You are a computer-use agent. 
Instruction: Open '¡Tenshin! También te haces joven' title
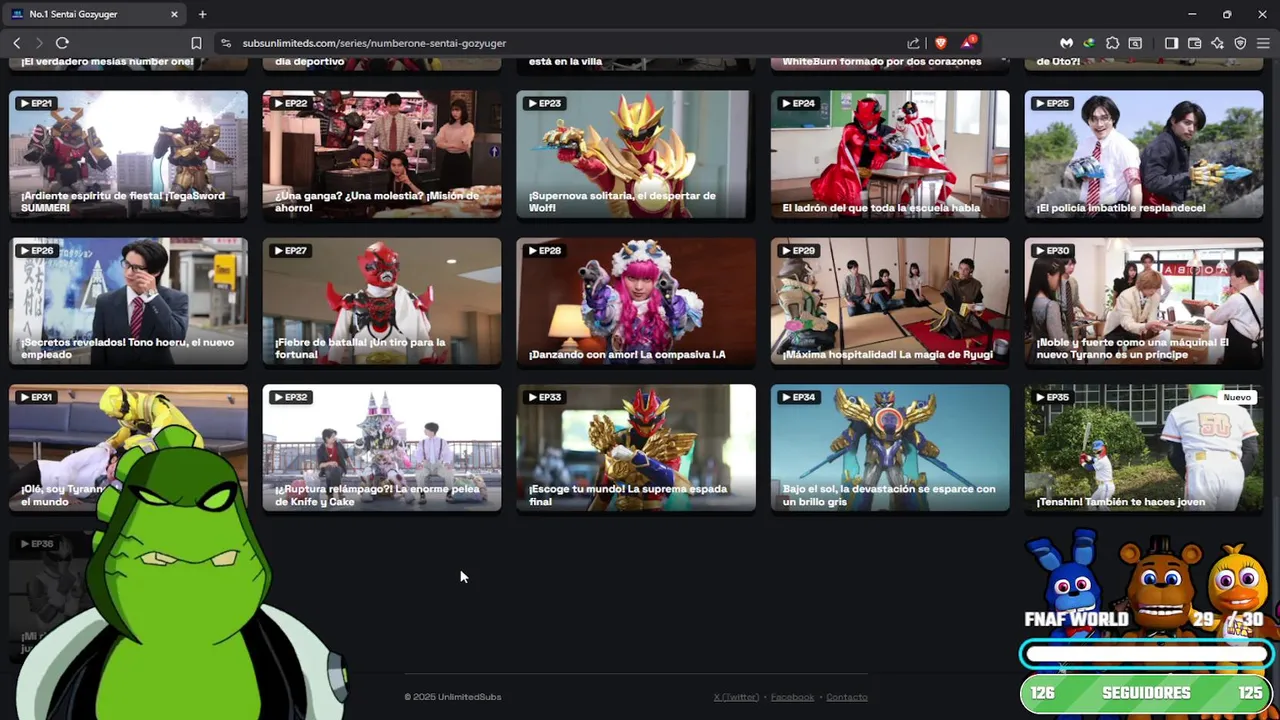1121,501
